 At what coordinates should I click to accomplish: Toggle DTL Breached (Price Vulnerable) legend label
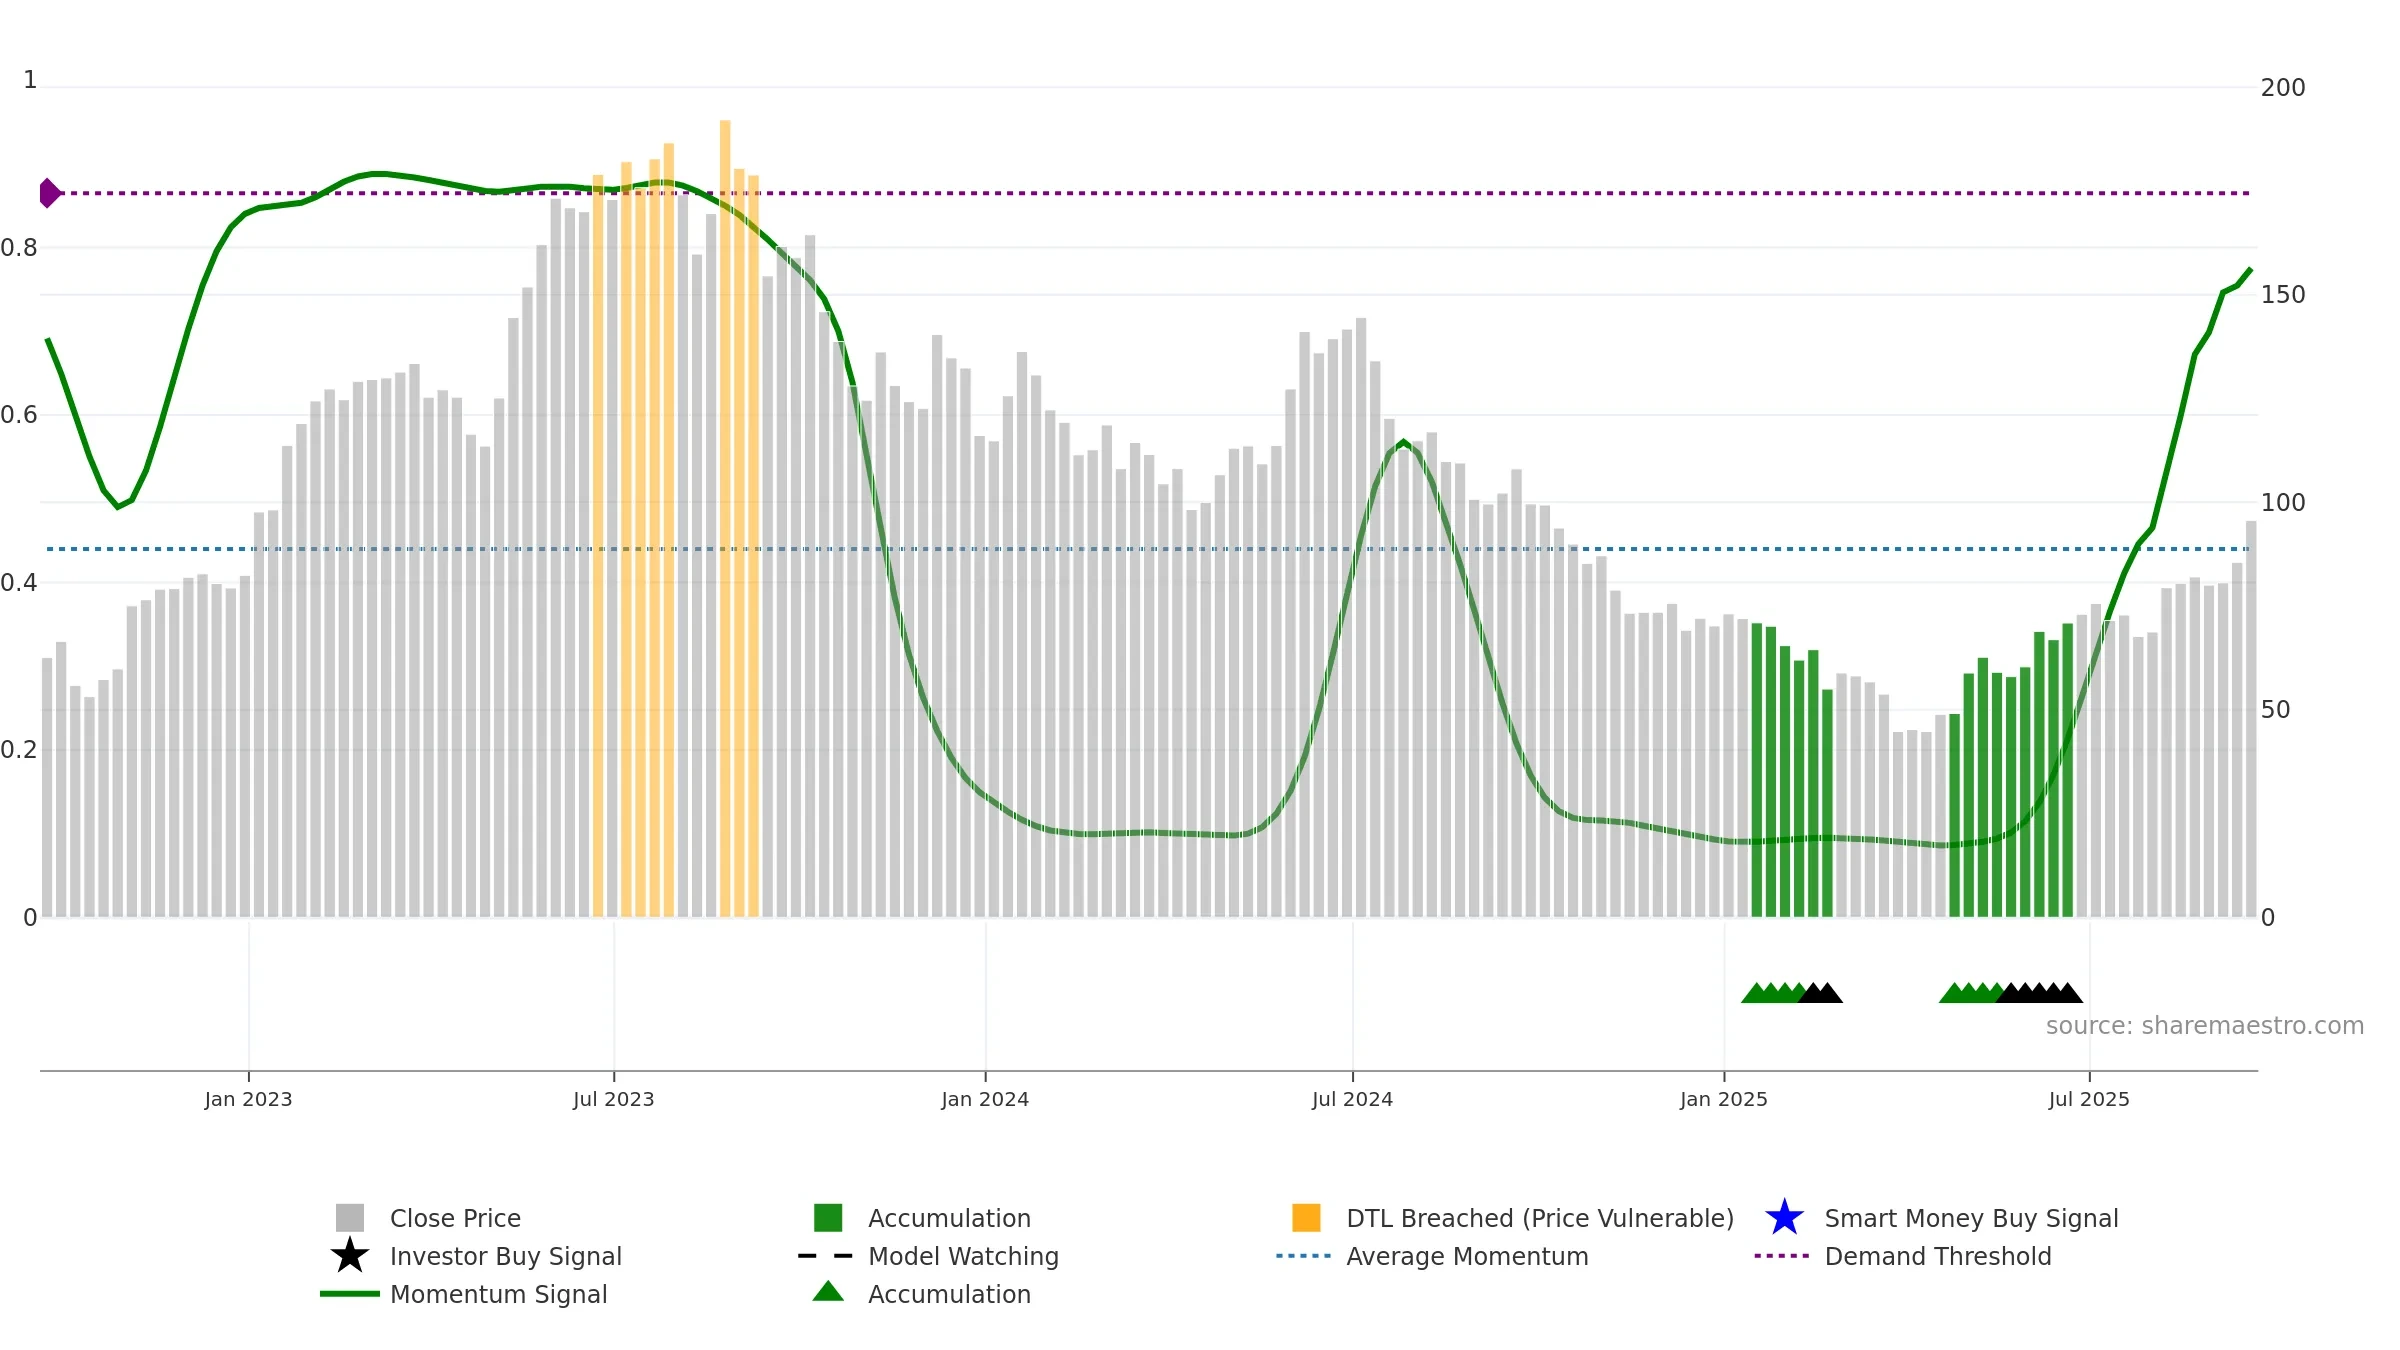pos(1540,1218)
